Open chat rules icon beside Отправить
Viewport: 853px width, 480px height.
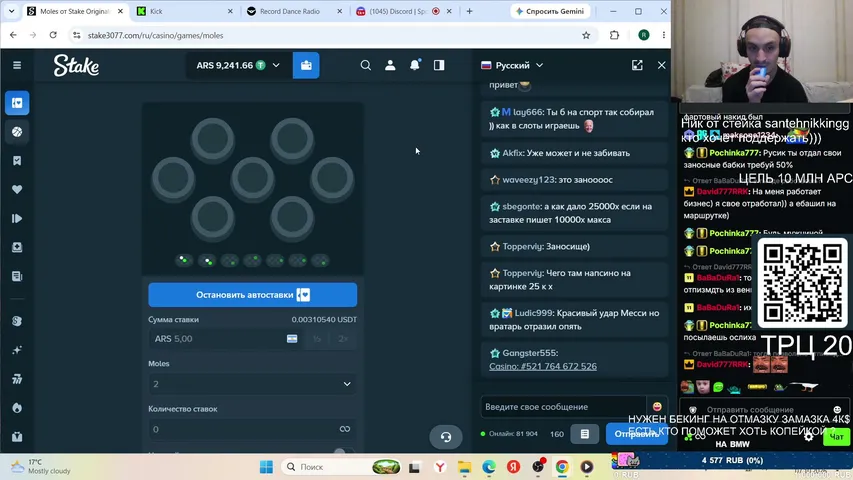pyautogui.click(x=584, y=434)
